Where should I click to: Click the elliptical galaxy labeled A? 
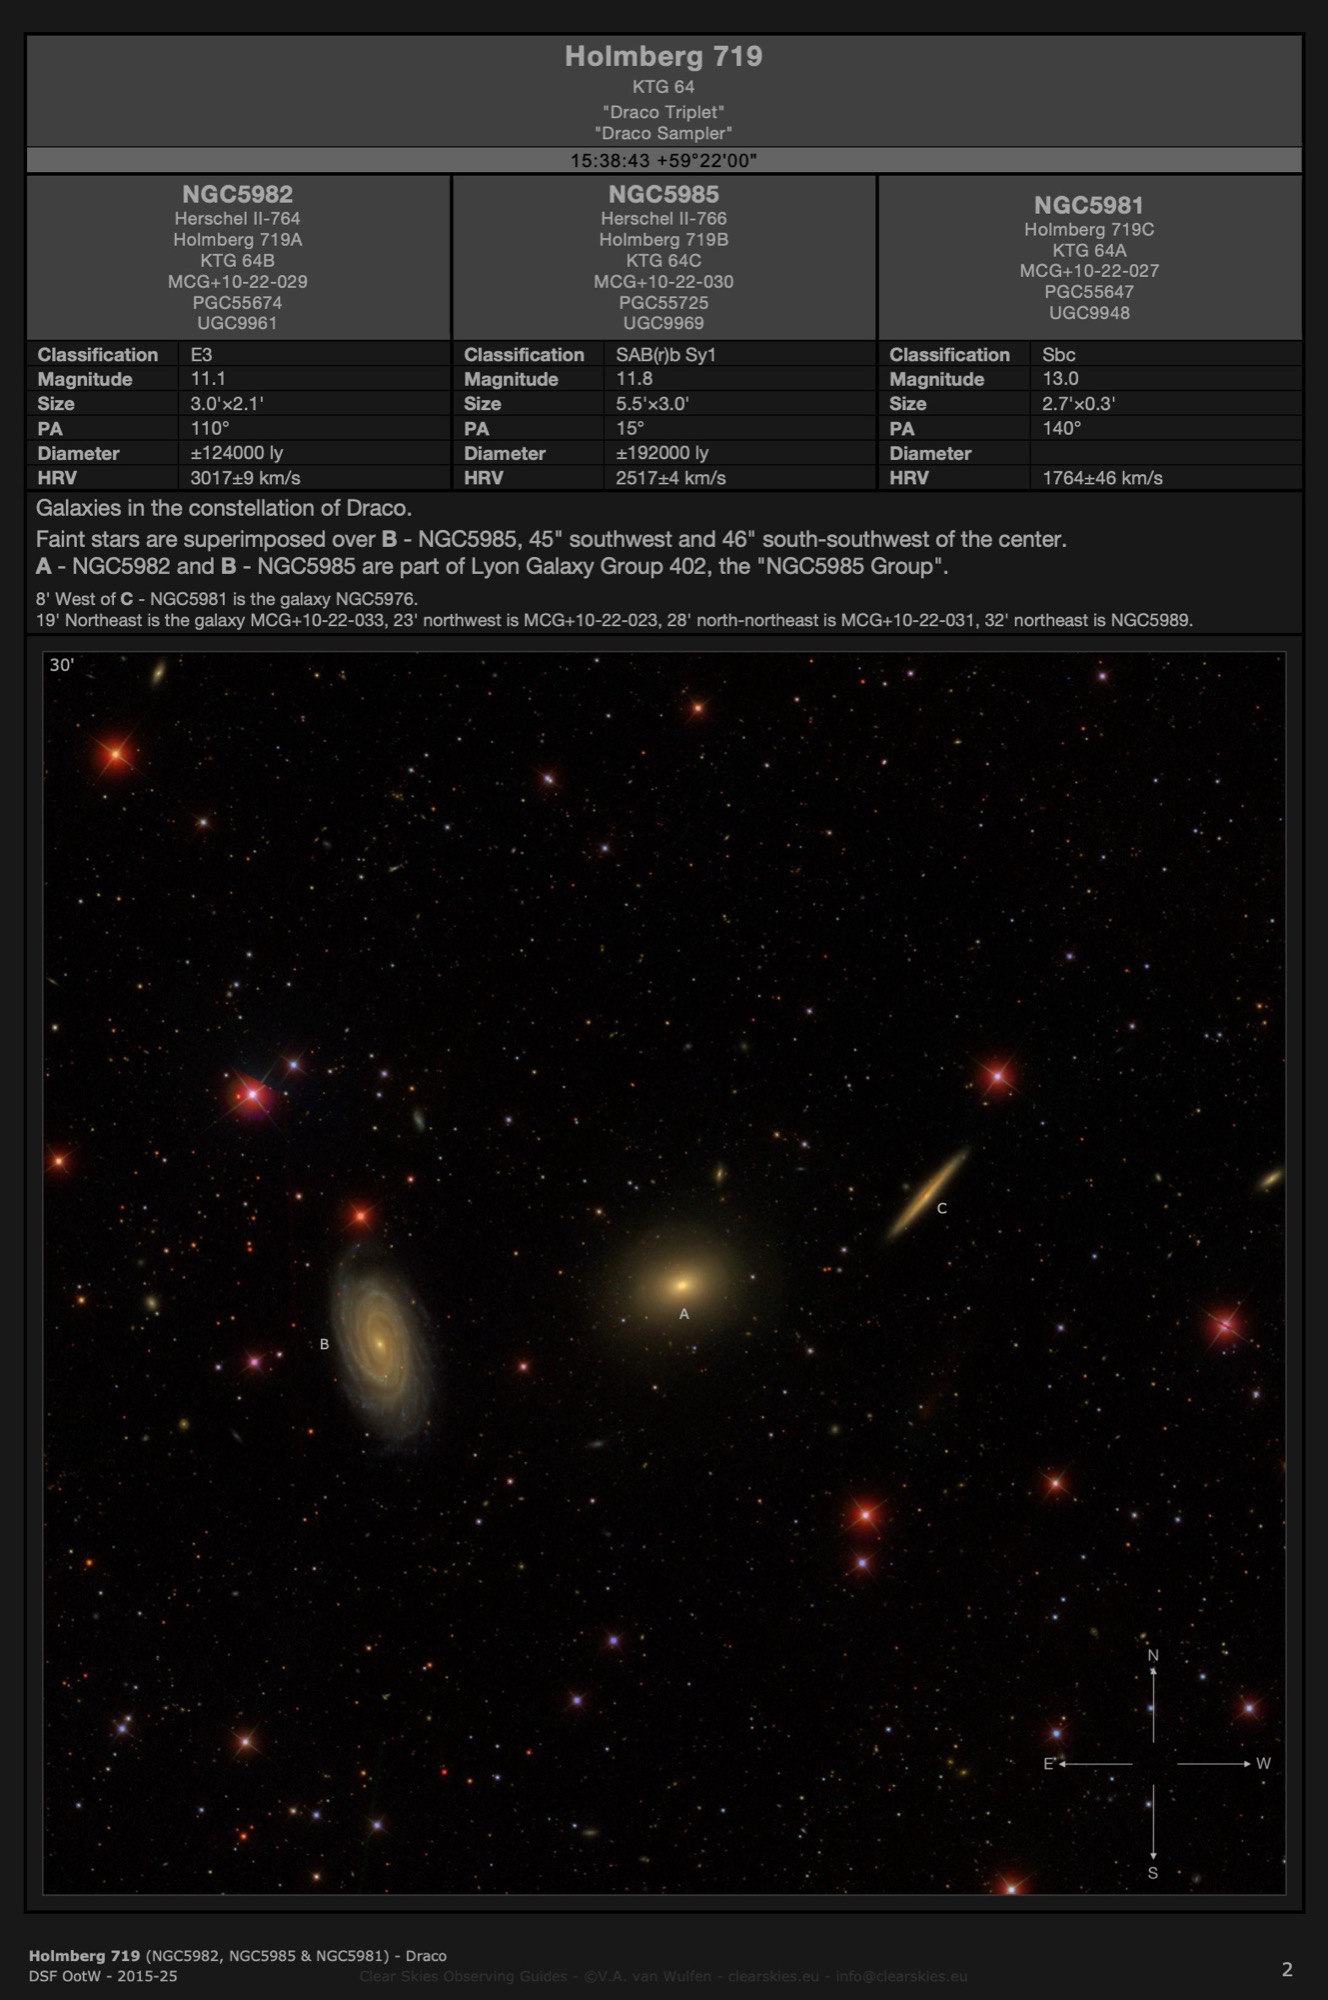pyautogui.click(x=682, y=1283)
